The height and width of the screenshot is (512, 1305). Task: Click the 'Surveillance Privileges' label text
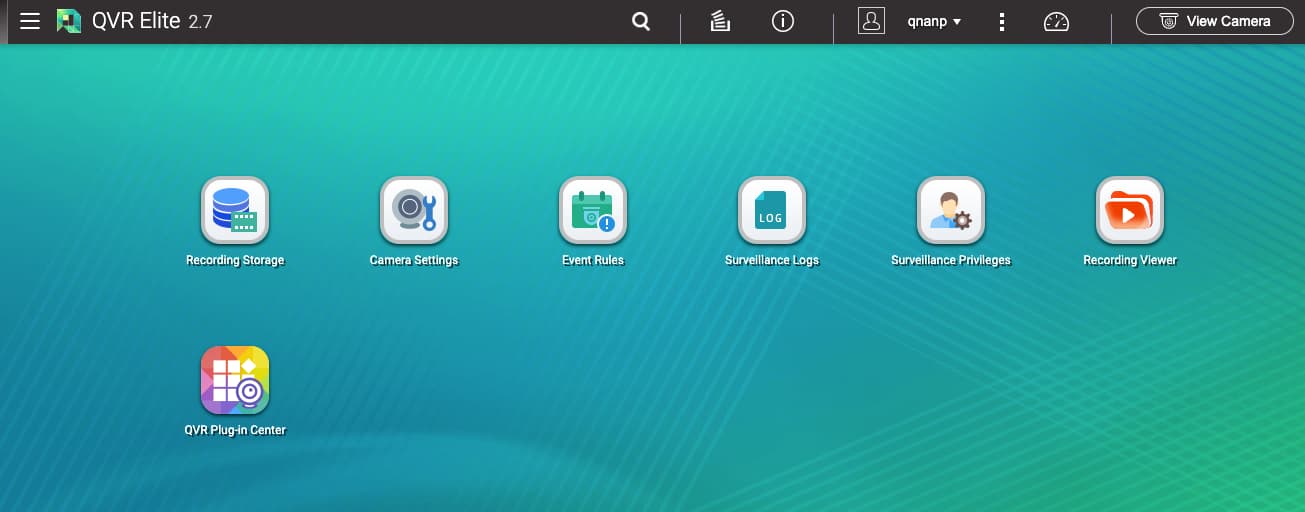point(951,260)
